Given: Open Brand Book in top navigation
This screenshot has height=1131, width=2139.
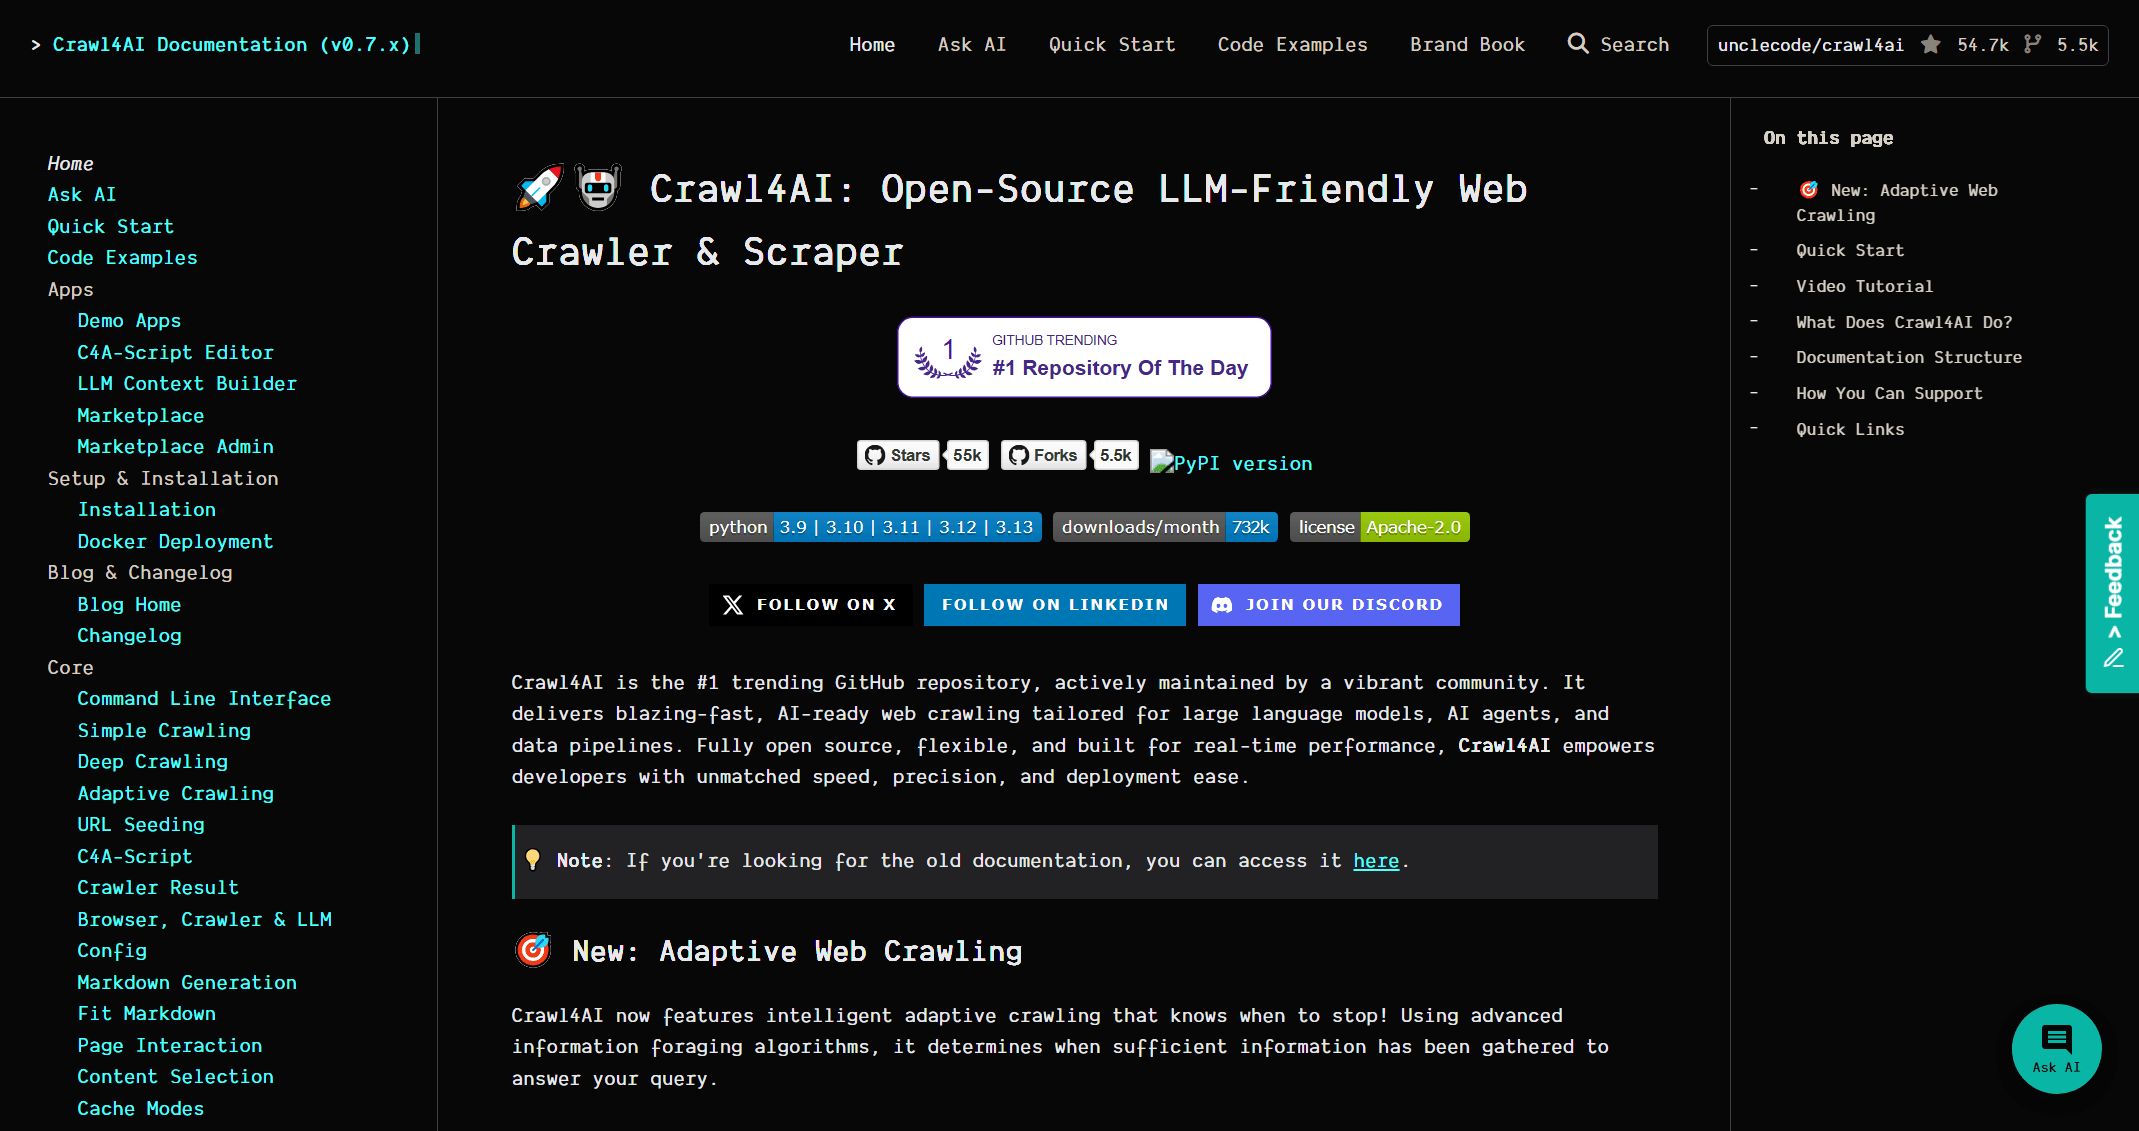Looking at the screenshot, I should coord(1467,45).
